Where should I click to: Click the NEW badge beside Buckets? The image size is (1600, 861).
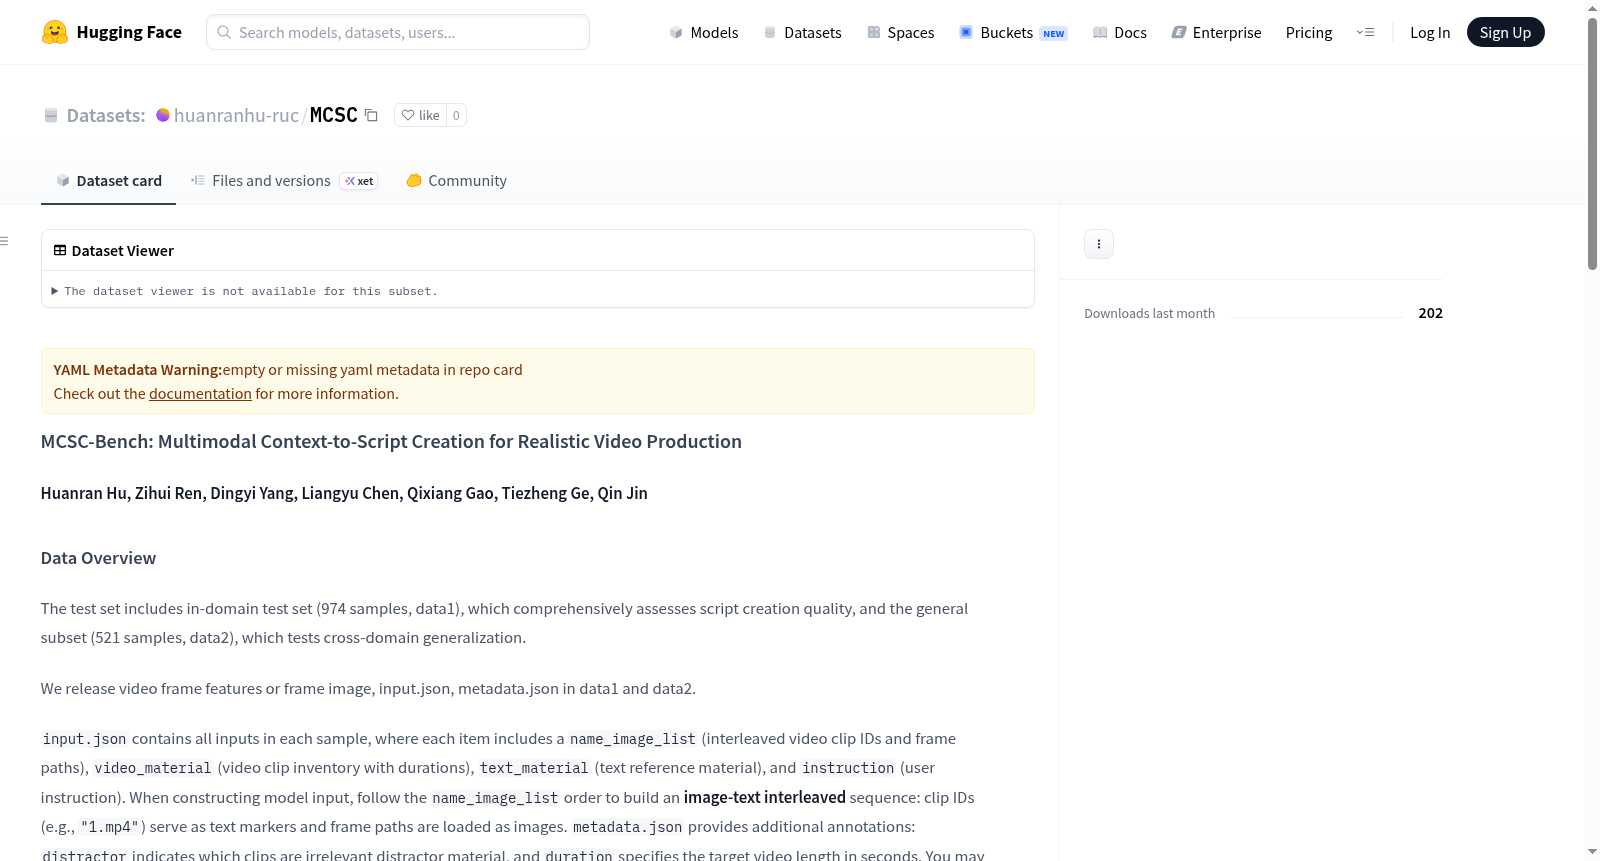pos(1054,33)
